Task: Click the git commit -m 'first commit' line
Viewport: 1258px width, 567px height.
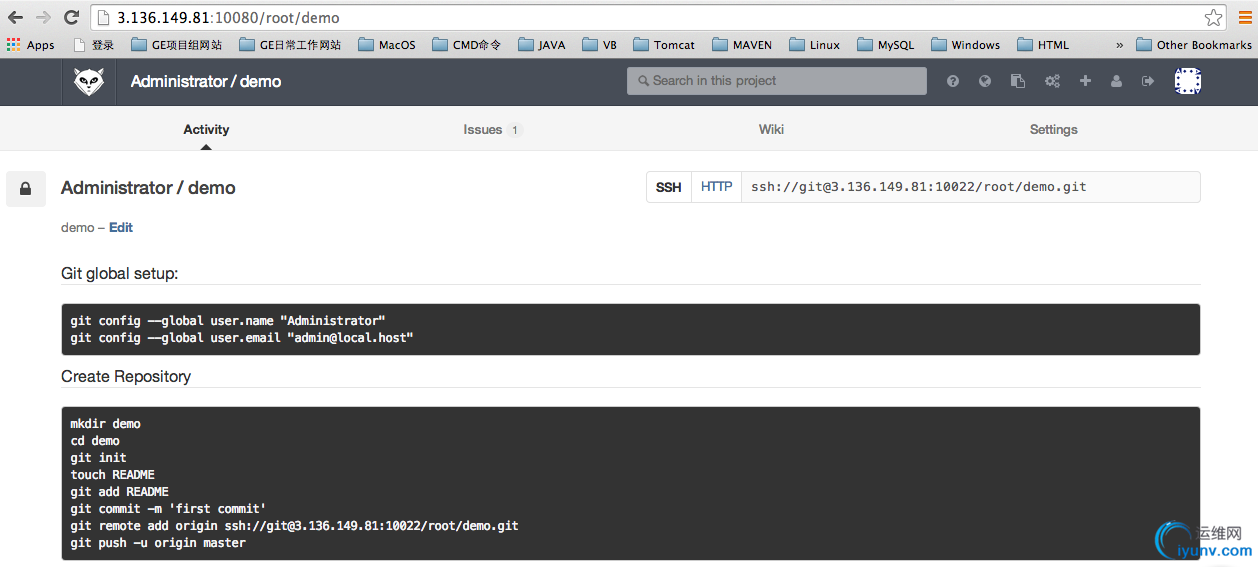Action: point(168,509)
